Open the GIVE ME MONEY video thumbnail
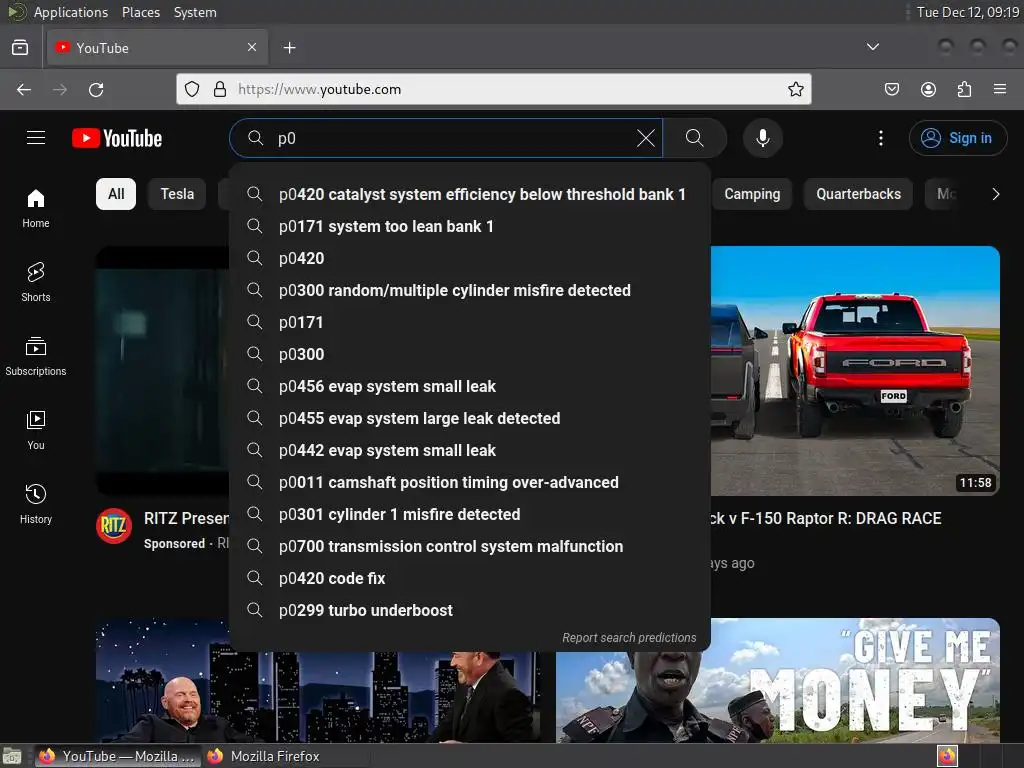 pyautogui.click(x=778, y=680)
